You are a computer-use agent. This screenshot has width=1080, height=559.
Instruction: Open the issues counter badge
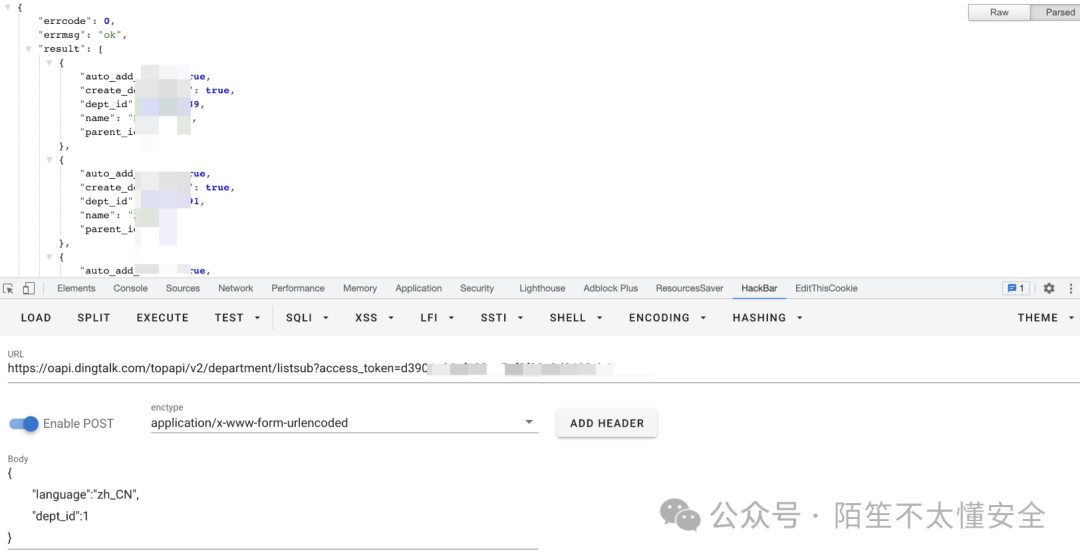pos(1016,288)
